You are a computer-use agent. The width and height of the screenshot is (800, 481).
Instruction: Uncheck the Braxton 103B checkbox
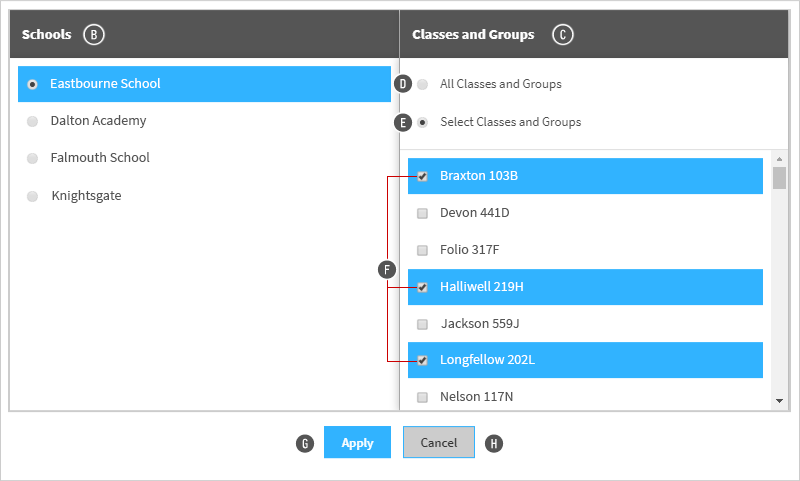pyautogui.click(x=422, y=176)
